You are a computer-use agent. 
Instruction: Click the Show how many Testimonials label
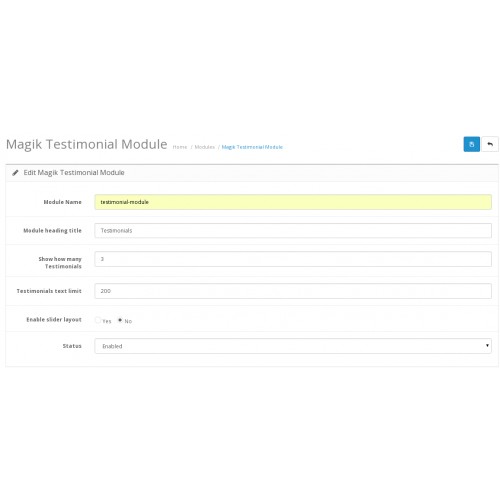(x=60, y=263)
